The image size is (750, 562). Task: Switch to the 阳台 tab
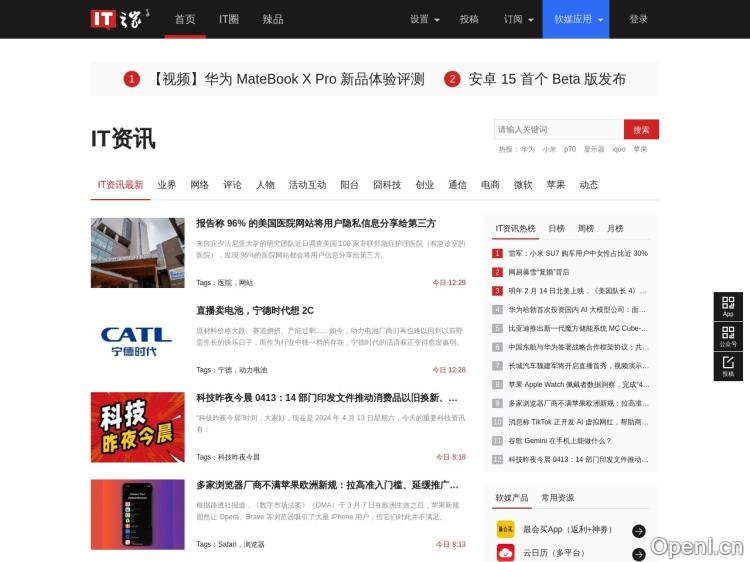(349, 185)
